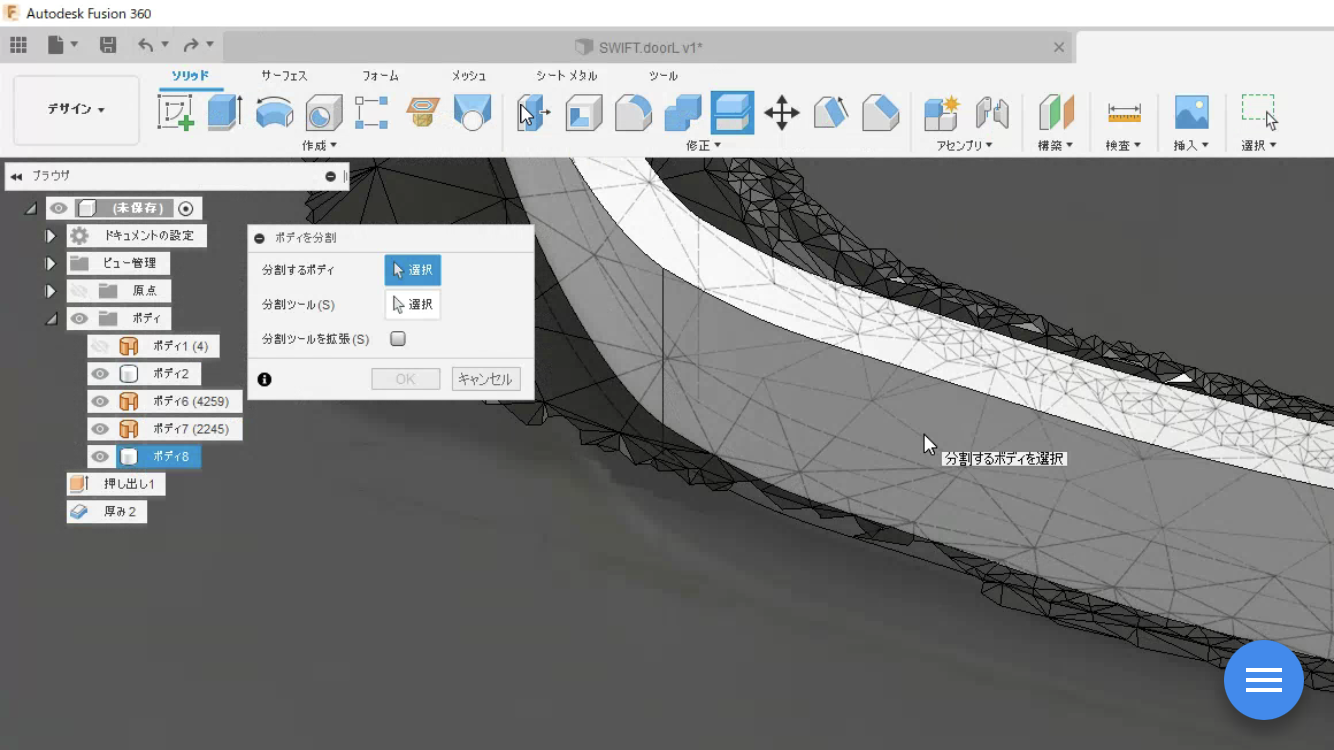This screenshot has height=750, width=1334.
Task: Switch to the ソリッド tab
Action: (190, 76)
